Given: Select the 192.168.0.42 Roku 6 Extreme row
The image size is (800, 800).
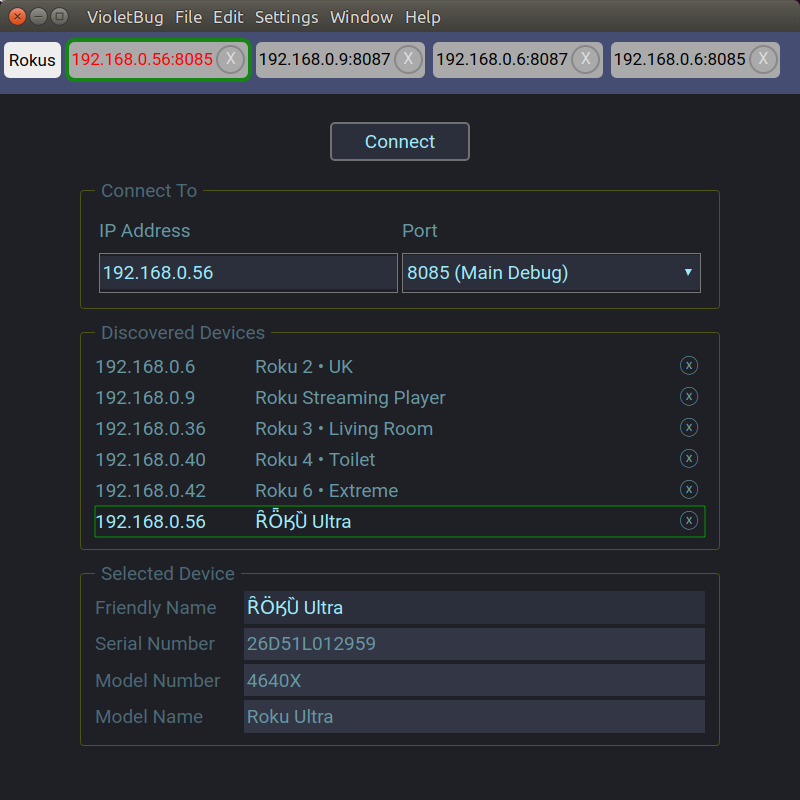Looking at the screenshot, I should (x=399, y=491).
